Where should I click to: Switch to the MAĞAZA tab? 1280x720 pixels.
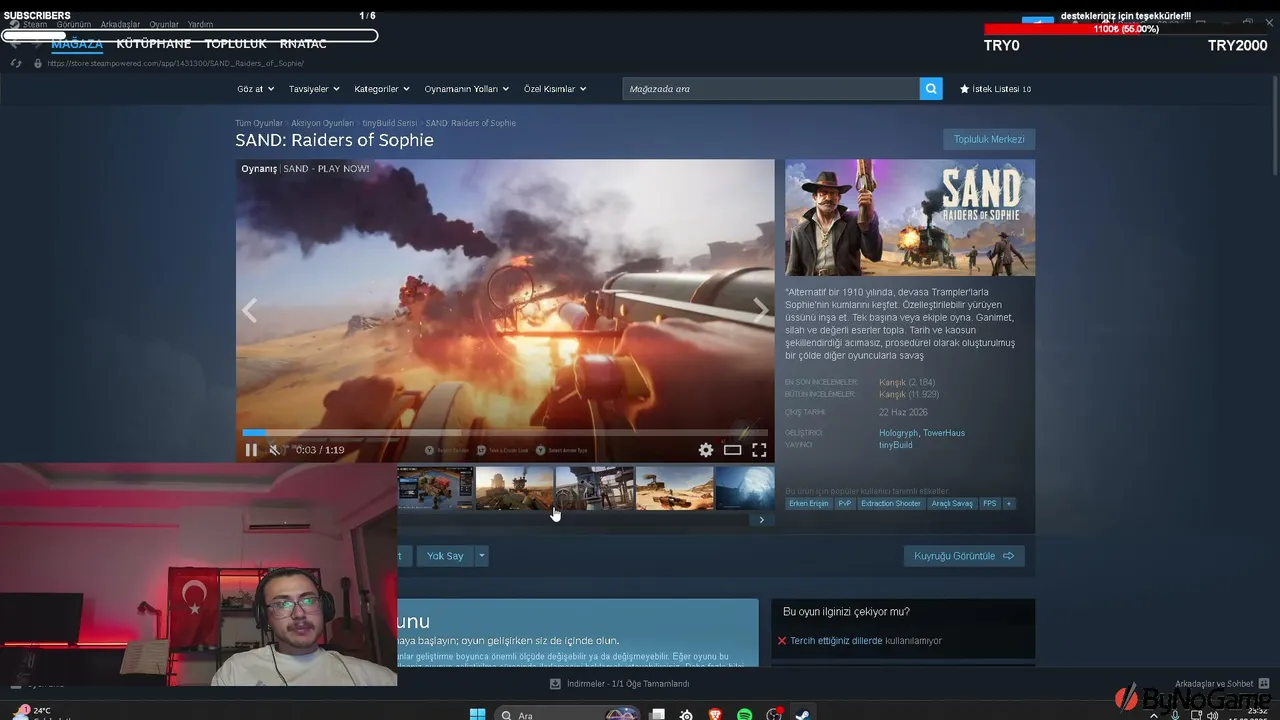77,44
